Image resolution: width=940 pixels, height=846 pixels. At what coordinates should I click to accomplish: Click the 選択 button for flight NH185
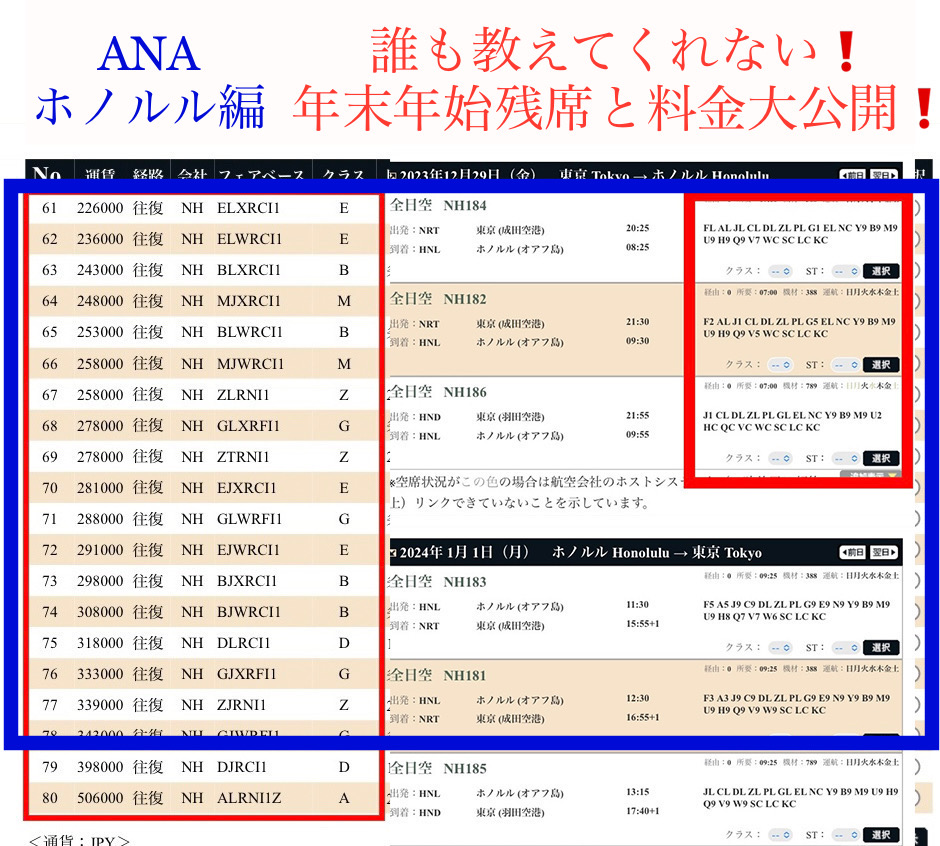[x=881, y=835]
